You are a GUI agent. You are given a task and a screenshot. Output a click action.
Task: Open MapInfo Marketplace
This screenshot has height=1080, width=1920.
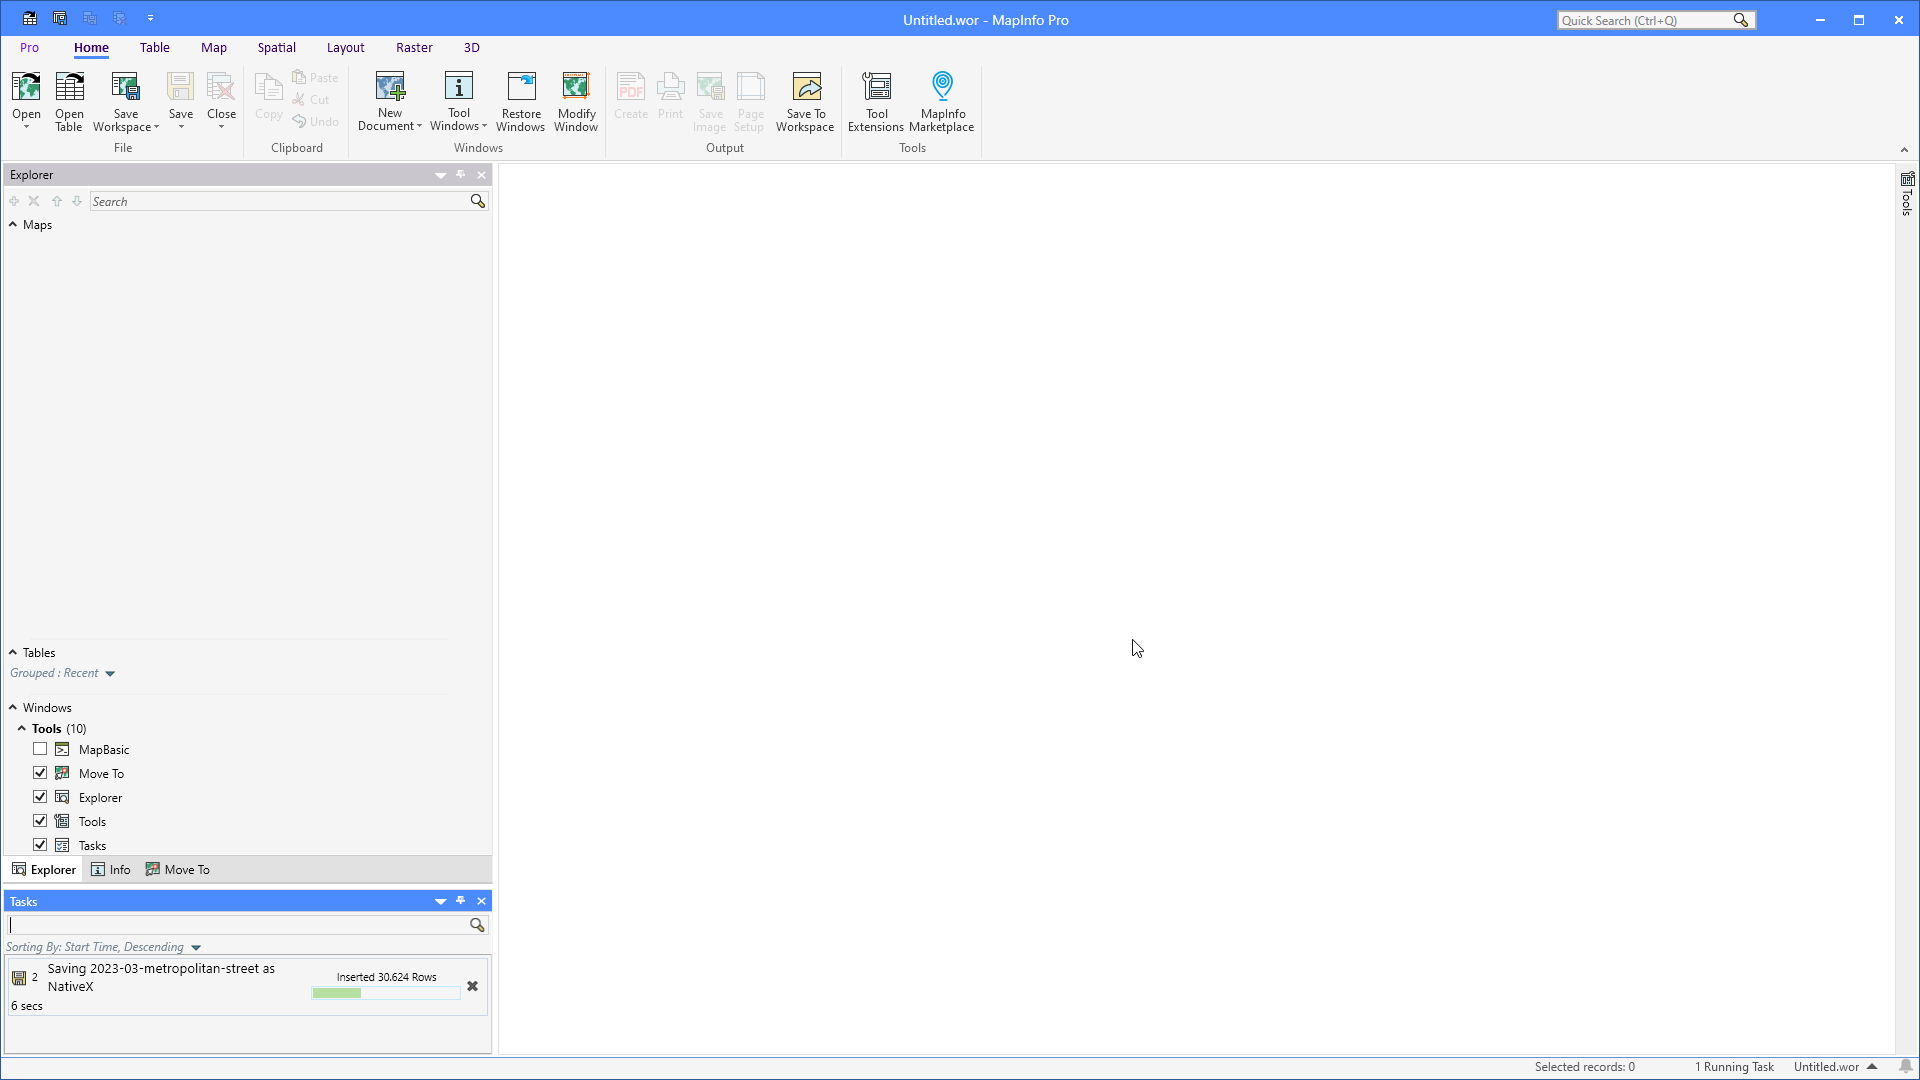tap(942, 101)
